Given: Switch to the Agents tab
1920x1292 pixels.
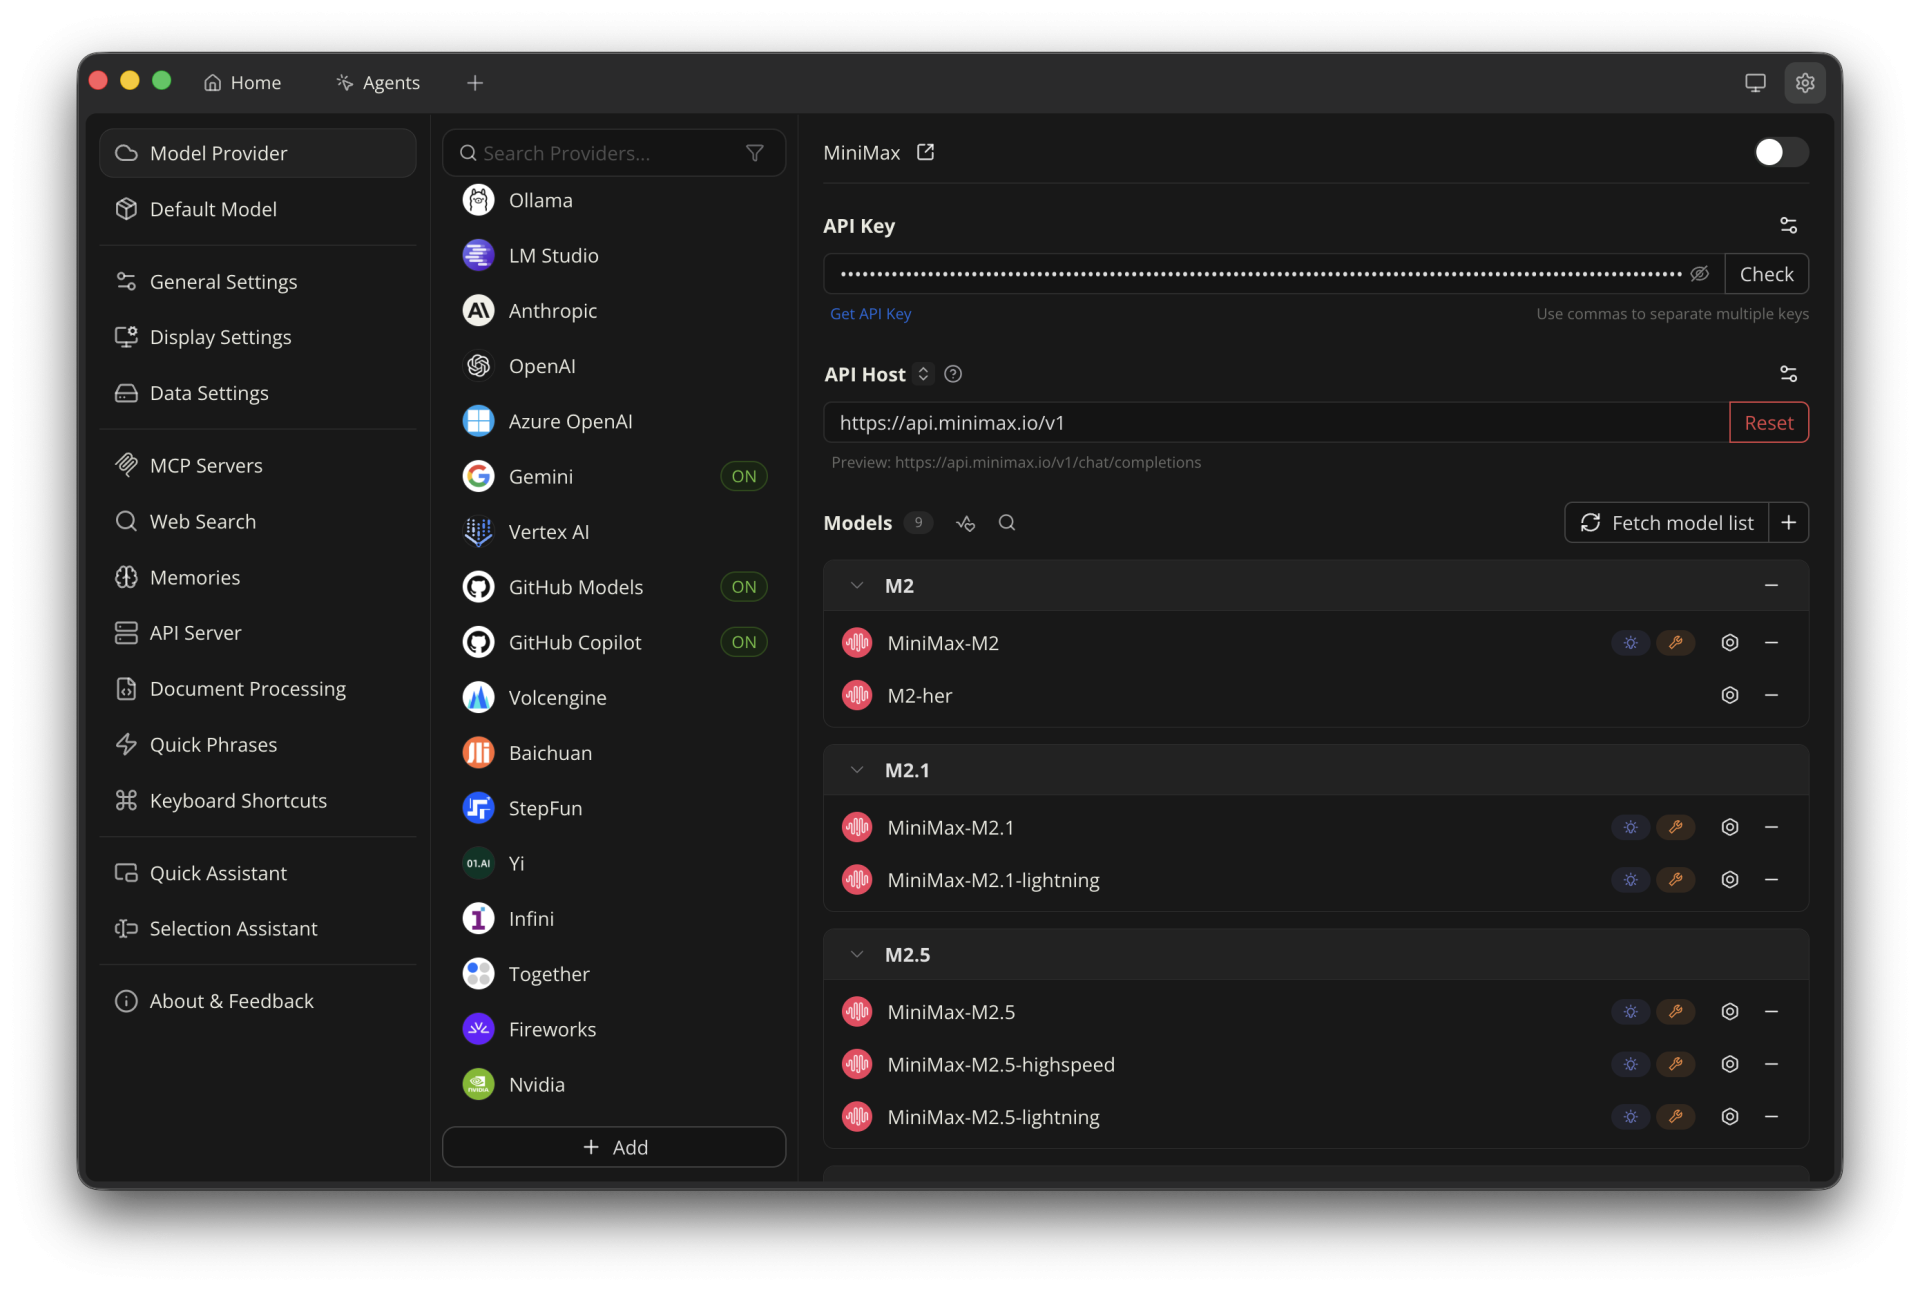Looking at the screenshot, I should pyautogui.click(x=379, y=83).
